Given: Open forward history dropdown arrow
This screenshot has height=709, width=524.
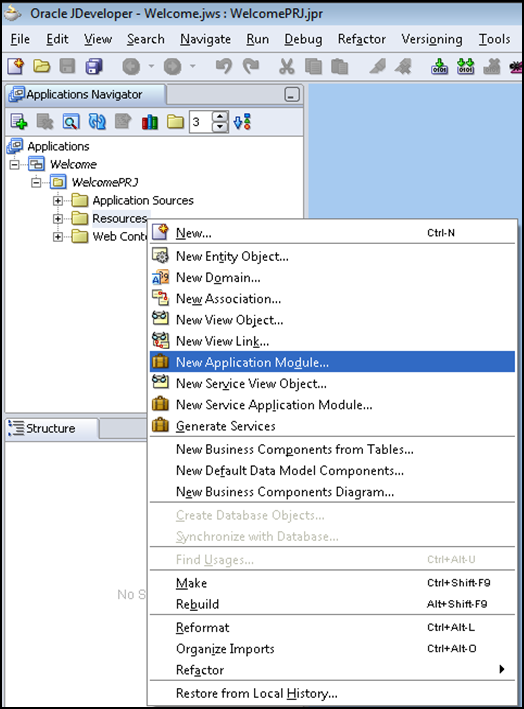Looking at the screenshot, I should (x=193, y=66).
